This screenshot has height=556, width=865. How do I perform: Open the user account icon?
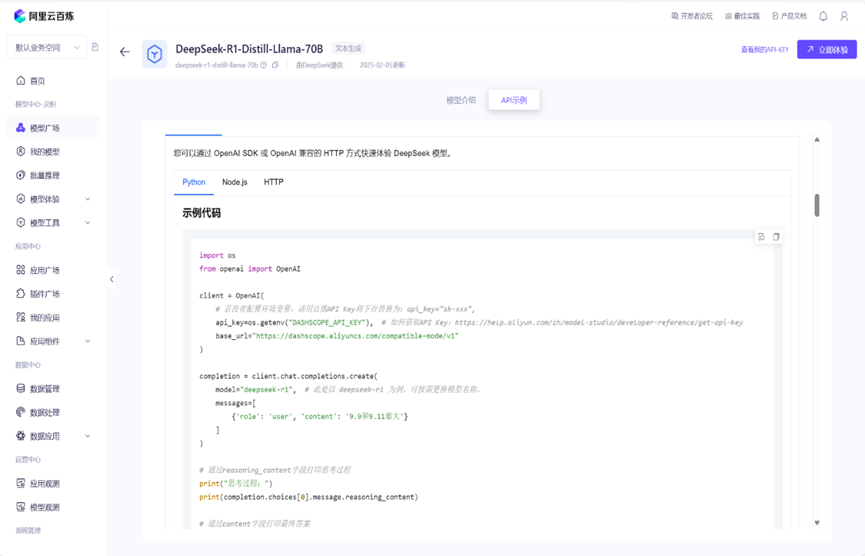(844, 16)
